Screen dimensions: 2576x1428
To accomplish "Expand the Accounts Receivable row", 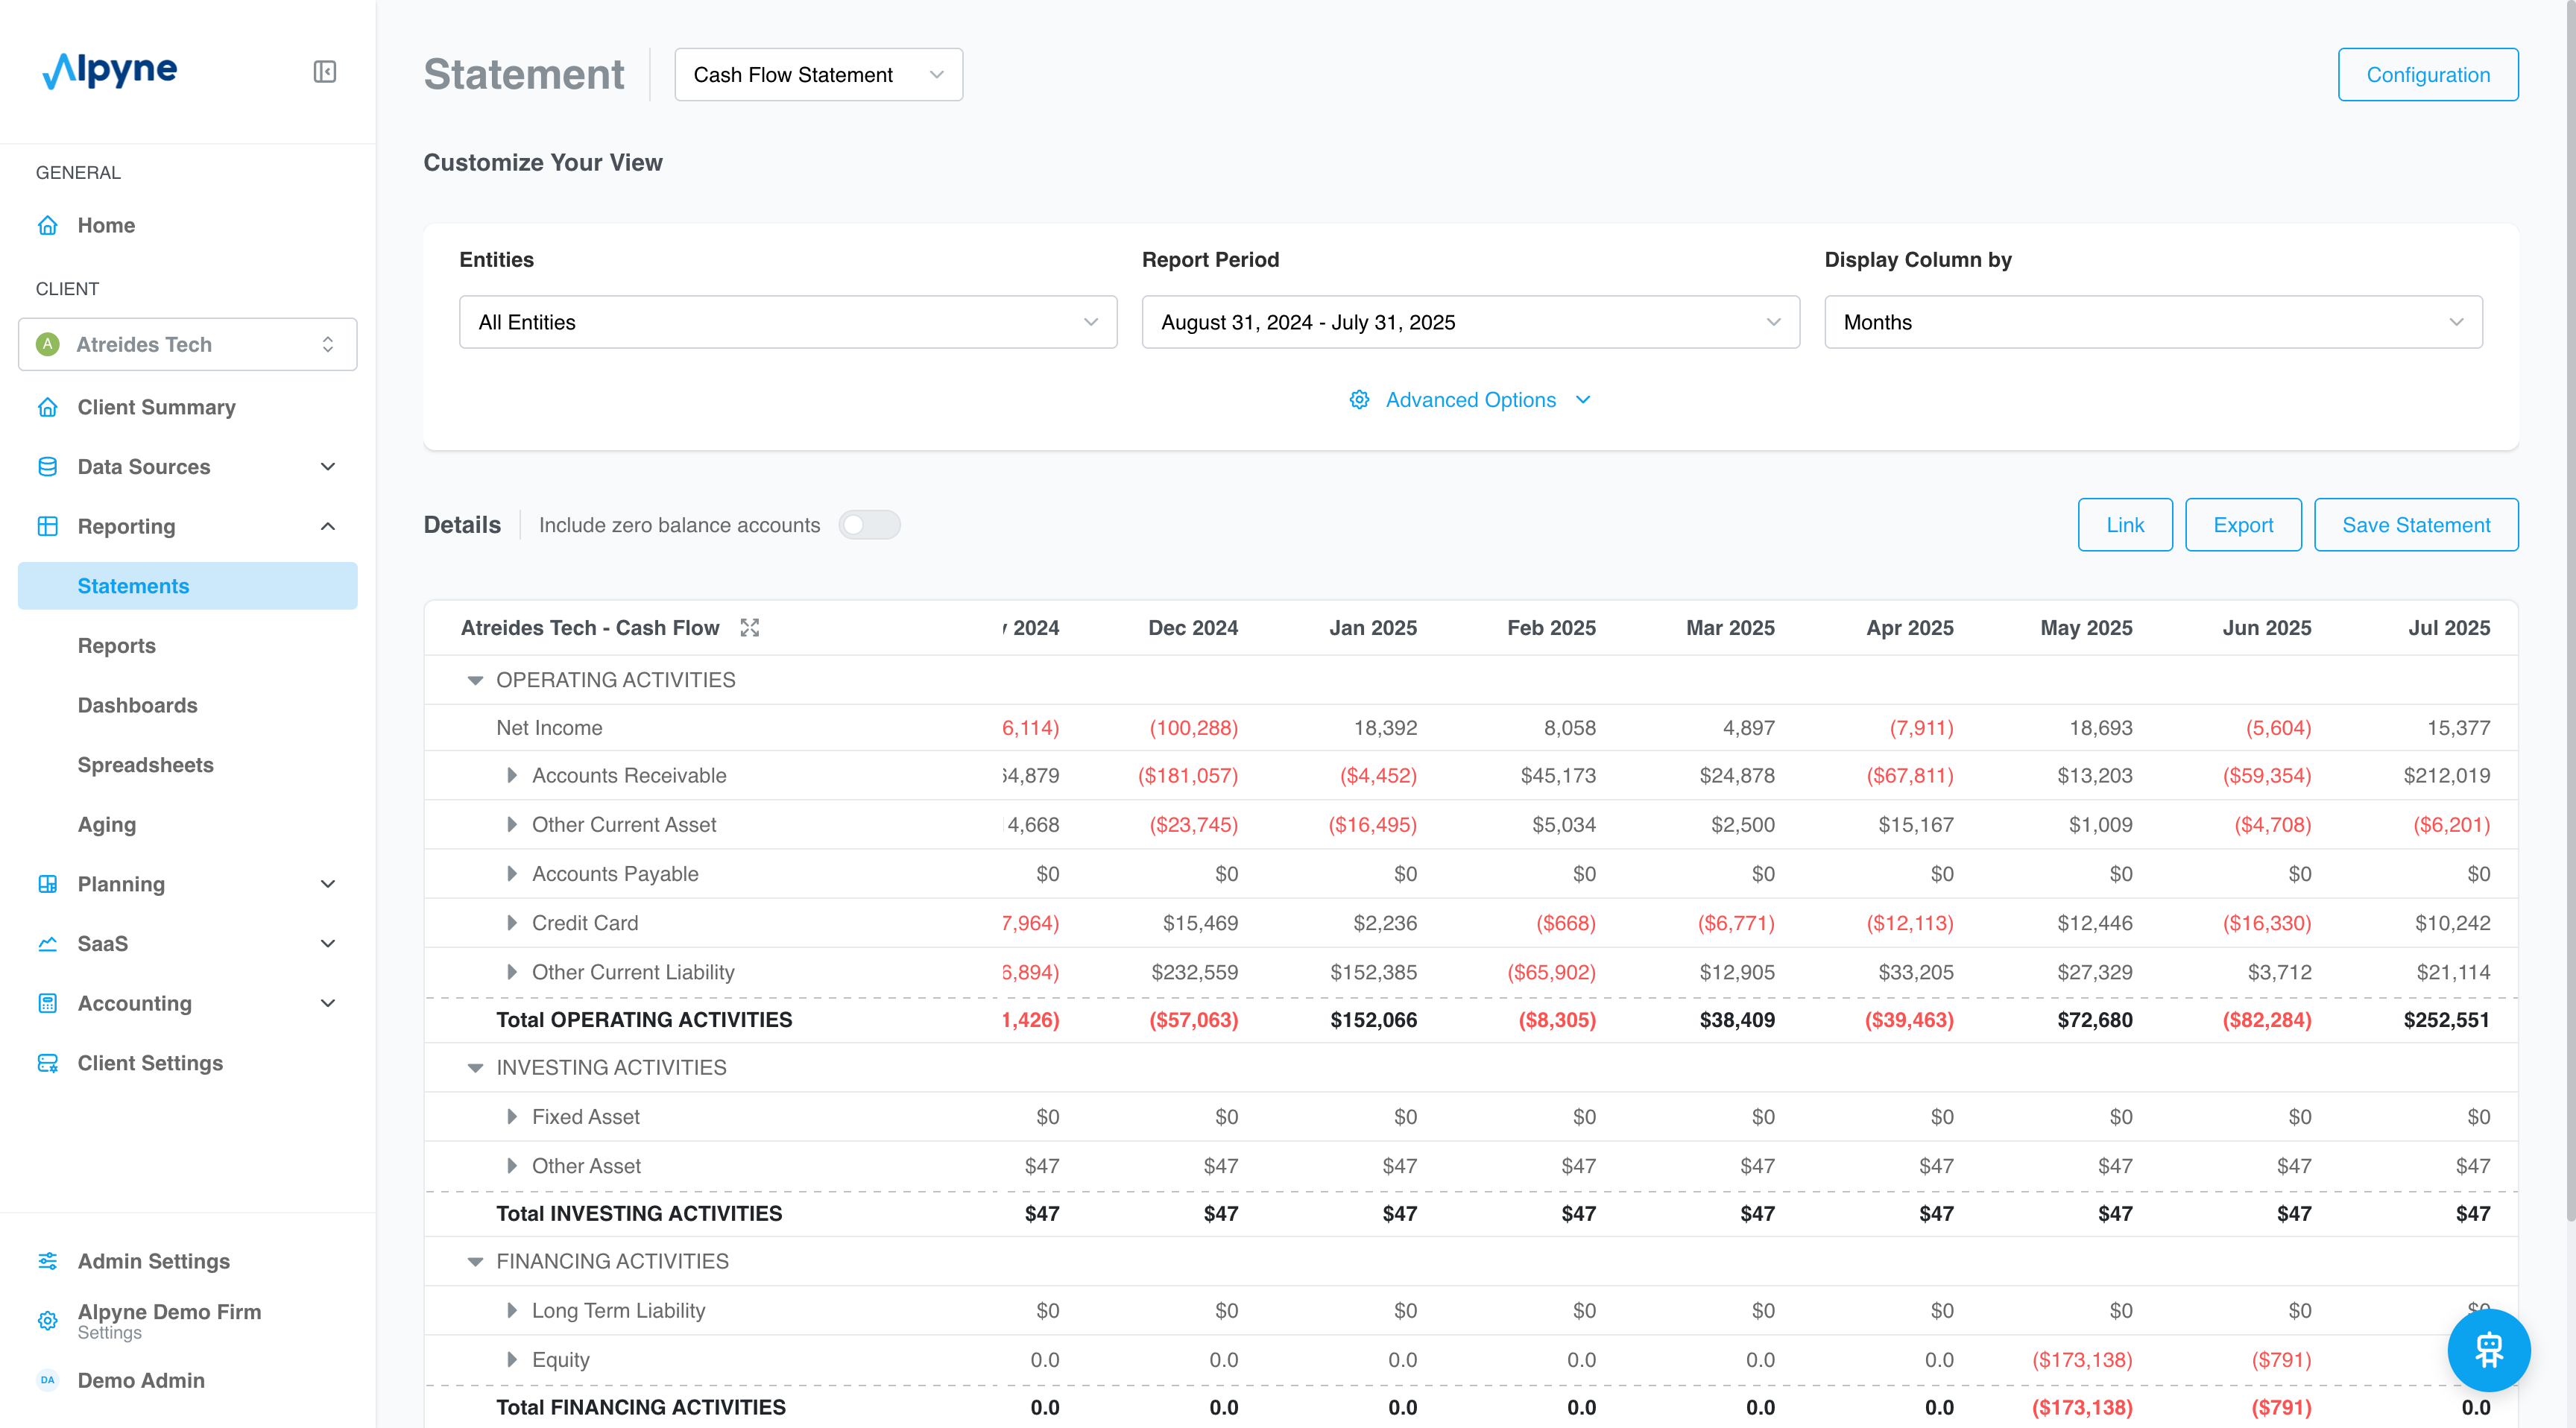I will click(x=511, y=775).
